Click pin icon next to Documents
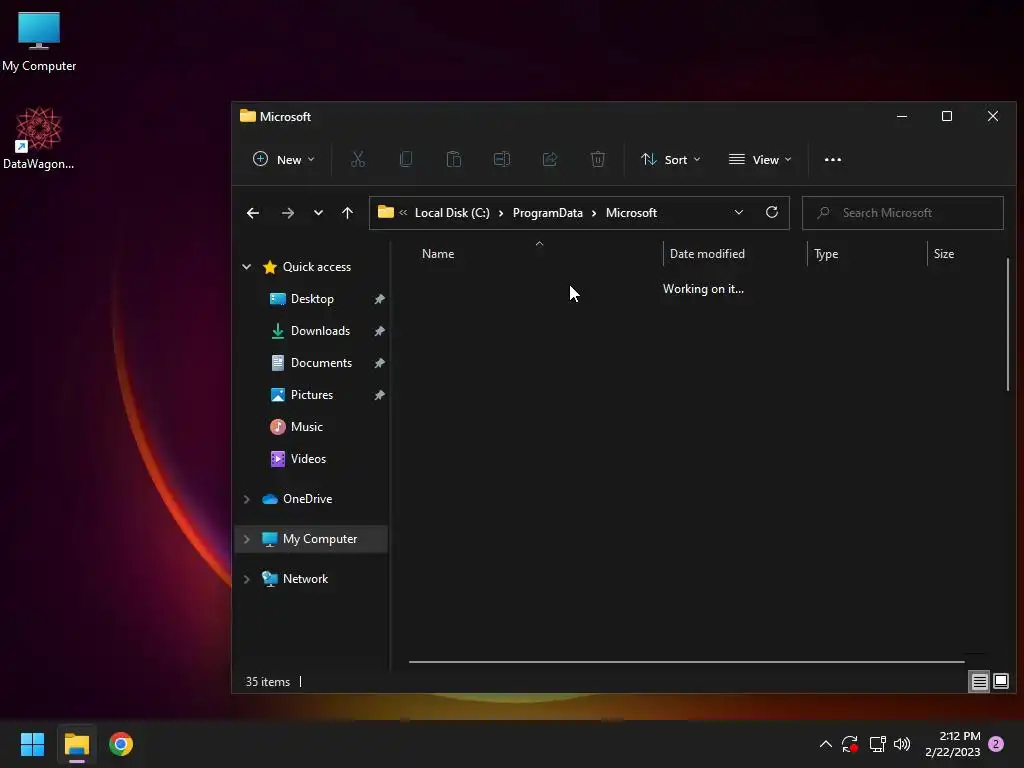Image resolution: width=1024 pixels, height=768 pixels. click(379, 363)
